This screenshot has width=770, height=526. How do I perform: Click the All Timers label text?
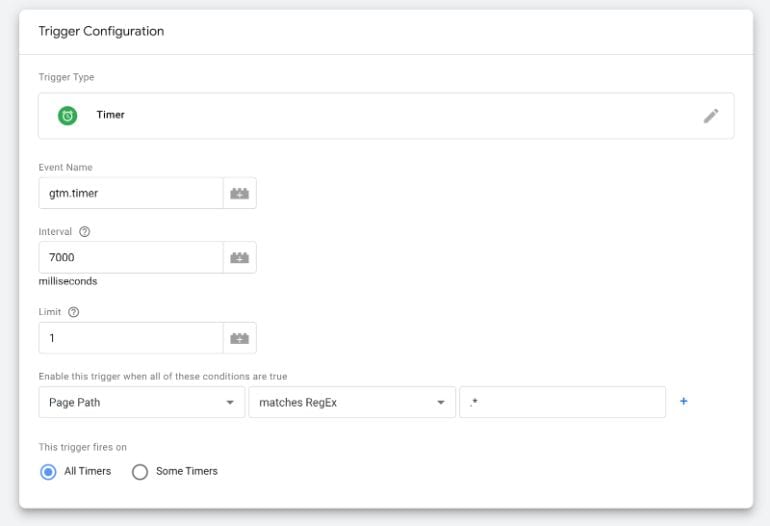(87, 472)
